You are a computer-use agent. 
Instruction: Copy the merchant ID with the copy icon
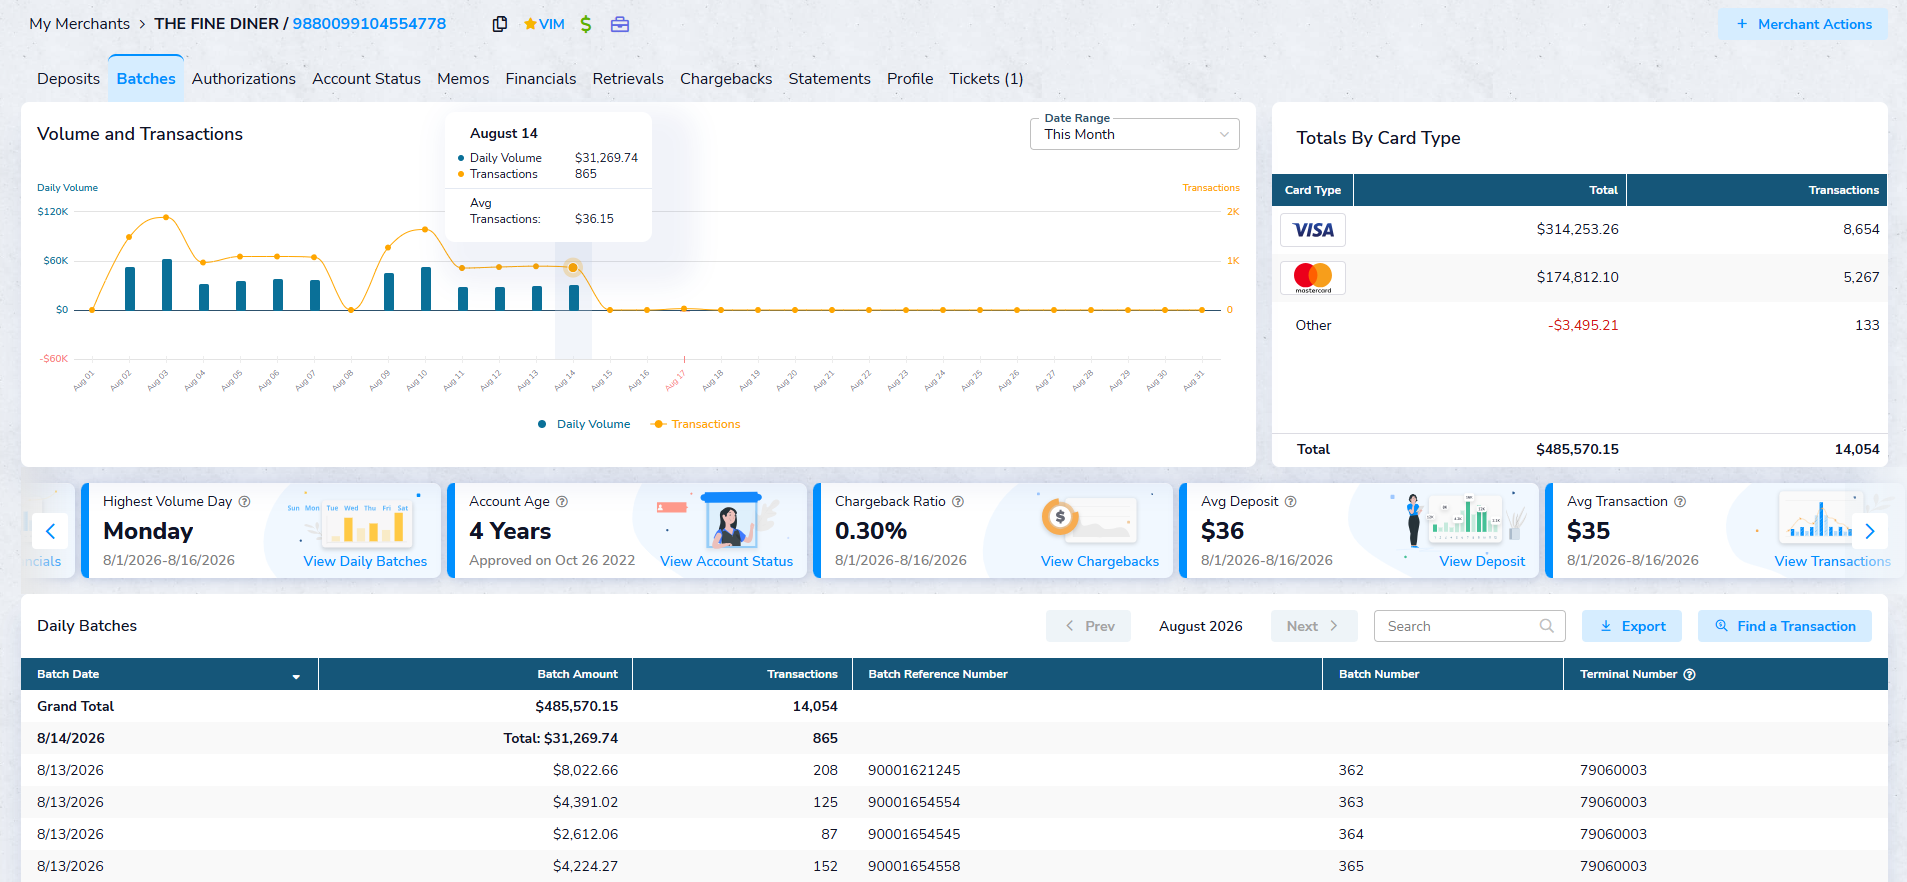[x=500, y=24]
